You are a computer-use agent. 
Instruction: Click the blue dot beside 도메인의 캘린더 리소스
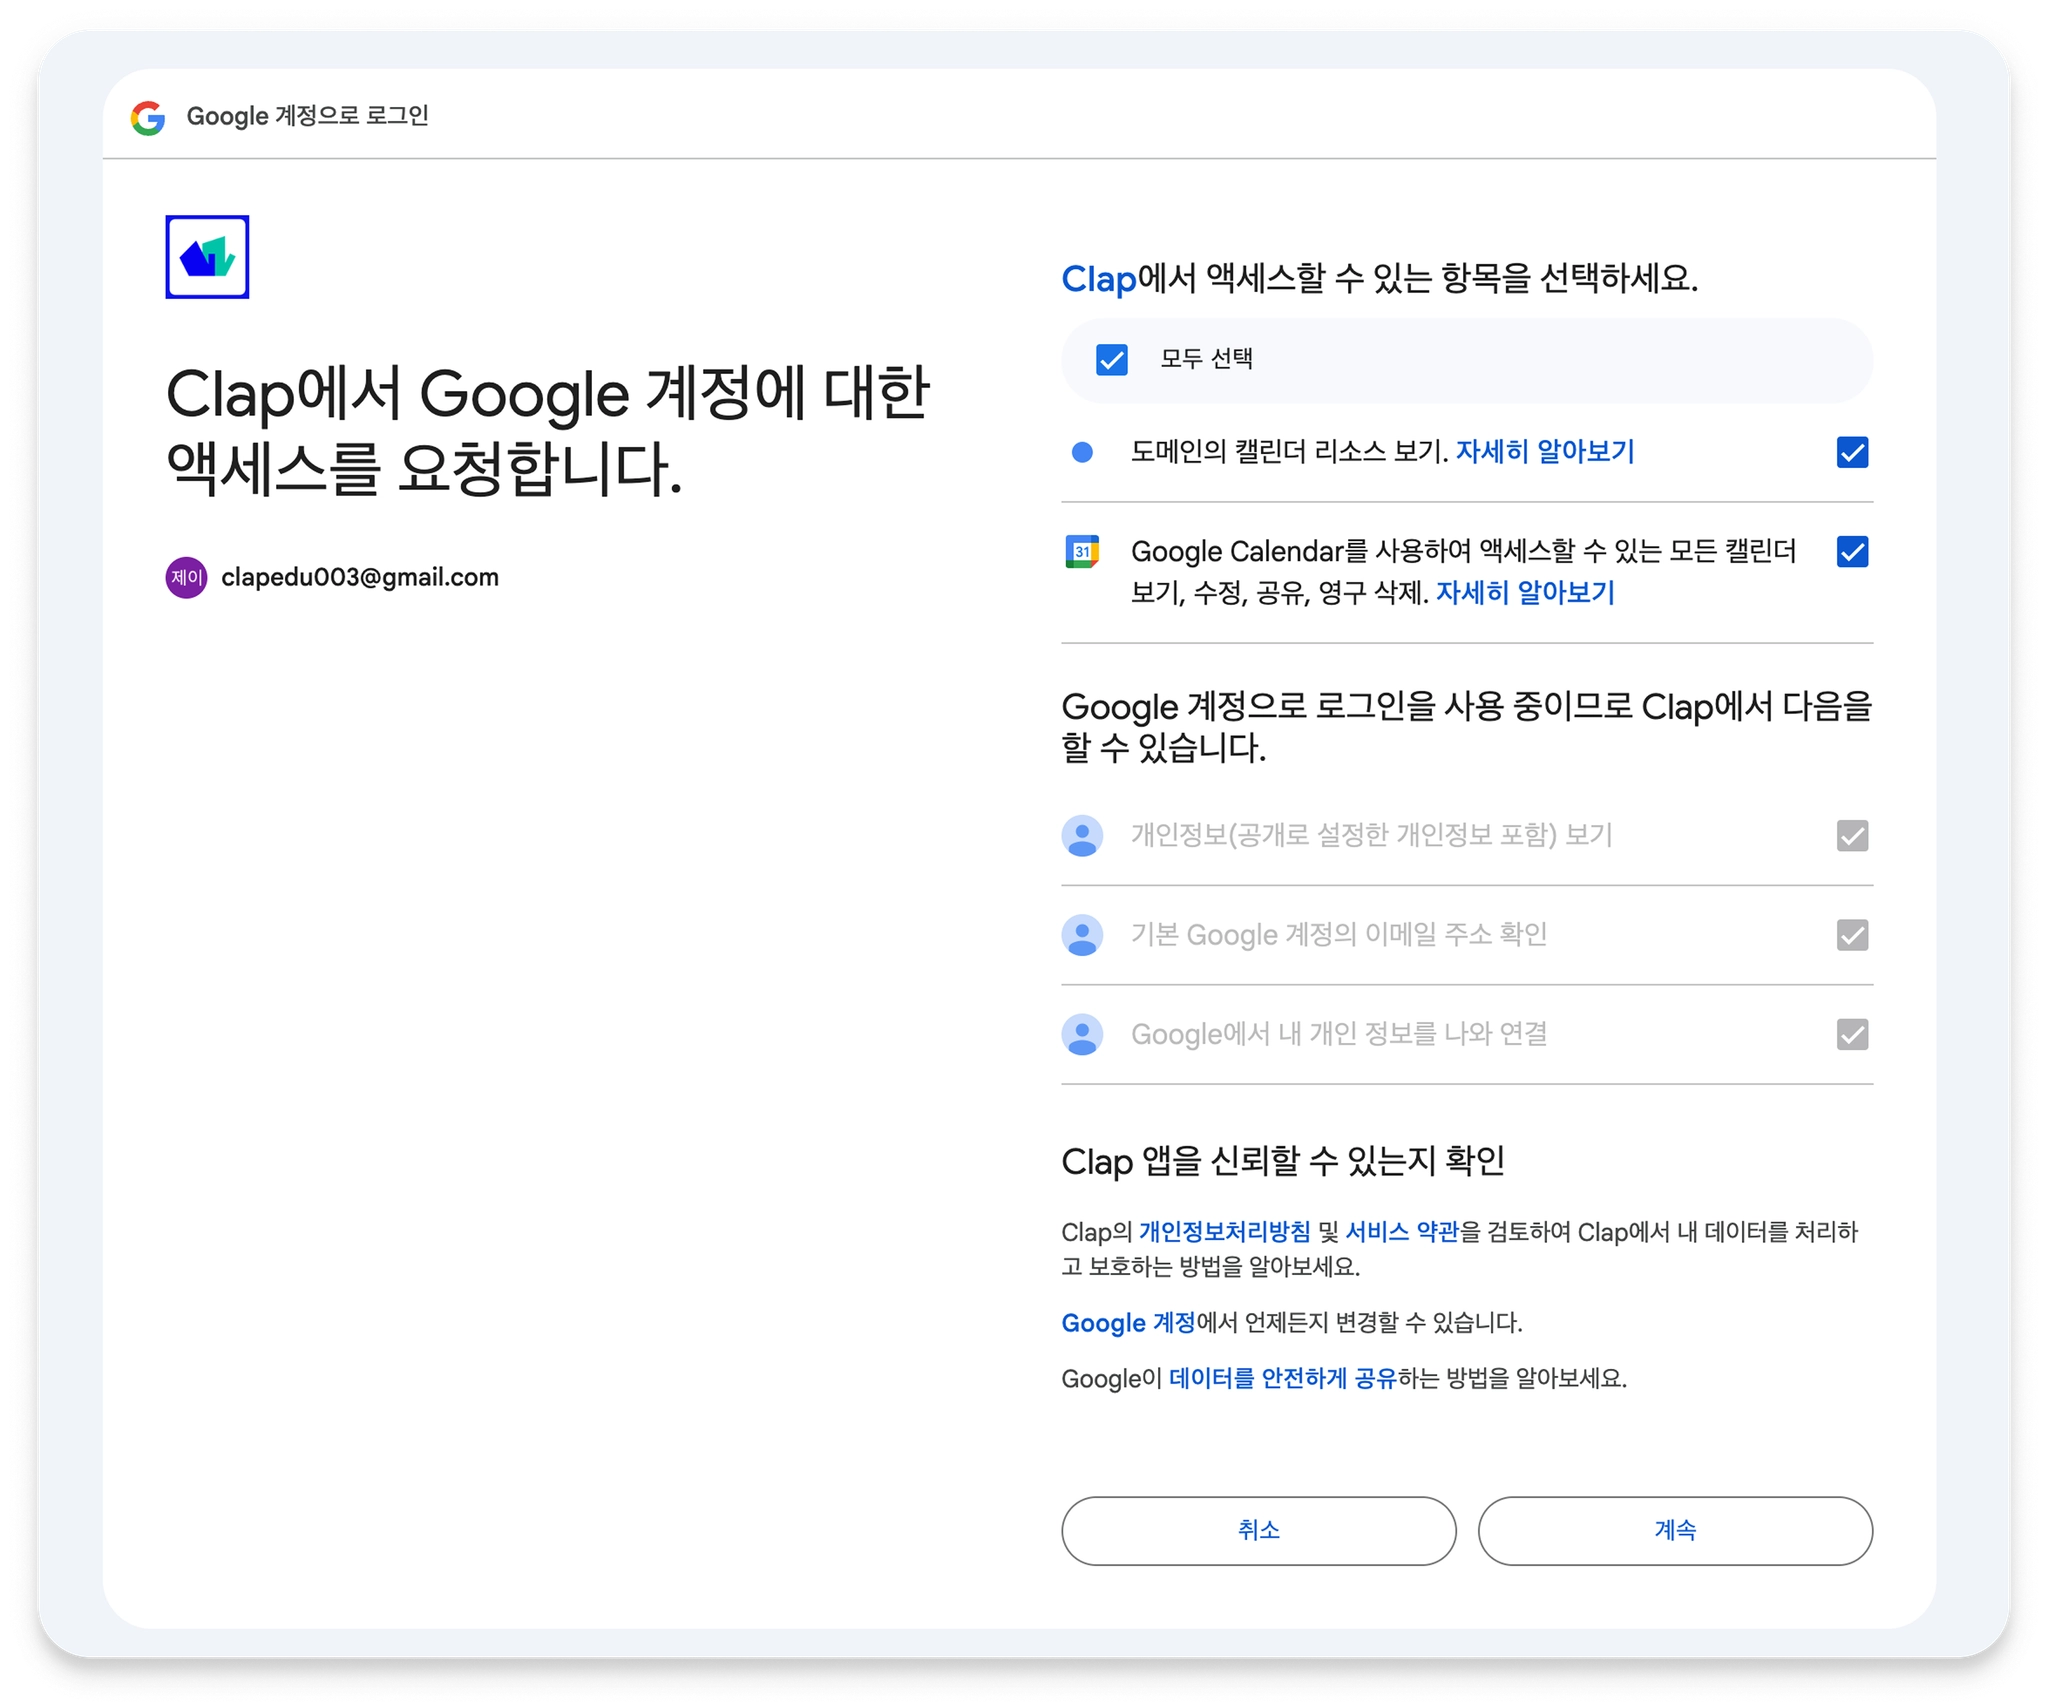click(1082, 452)
